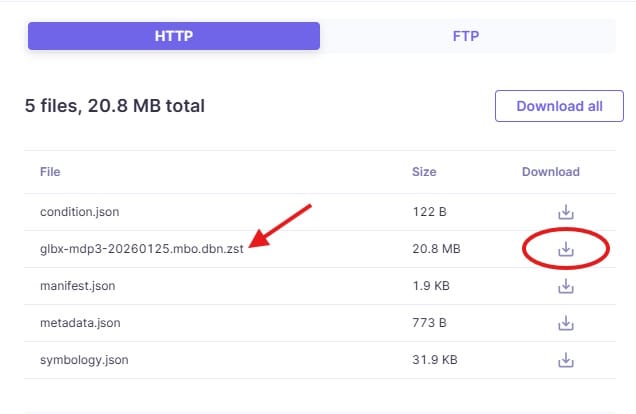Click the "5 files, 20.8 MB total" summary
The image size is (636, 414).
point(115,105)
